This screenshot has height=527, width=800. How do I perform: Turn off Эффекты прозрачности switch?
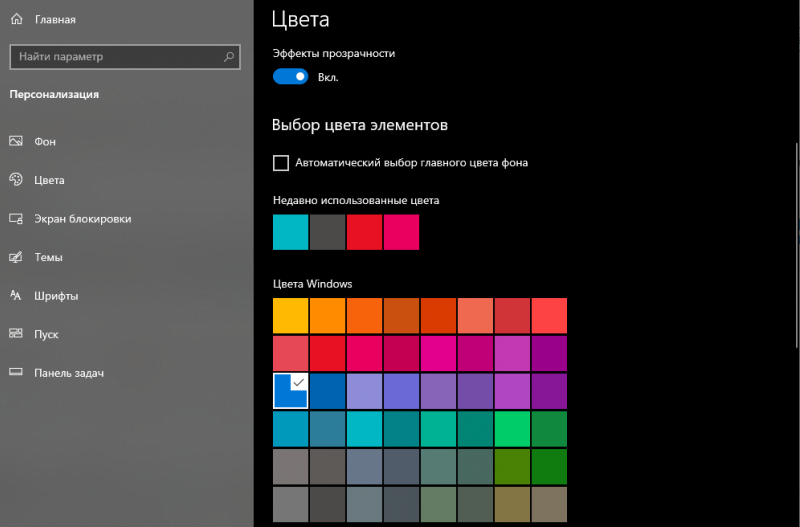290,77
